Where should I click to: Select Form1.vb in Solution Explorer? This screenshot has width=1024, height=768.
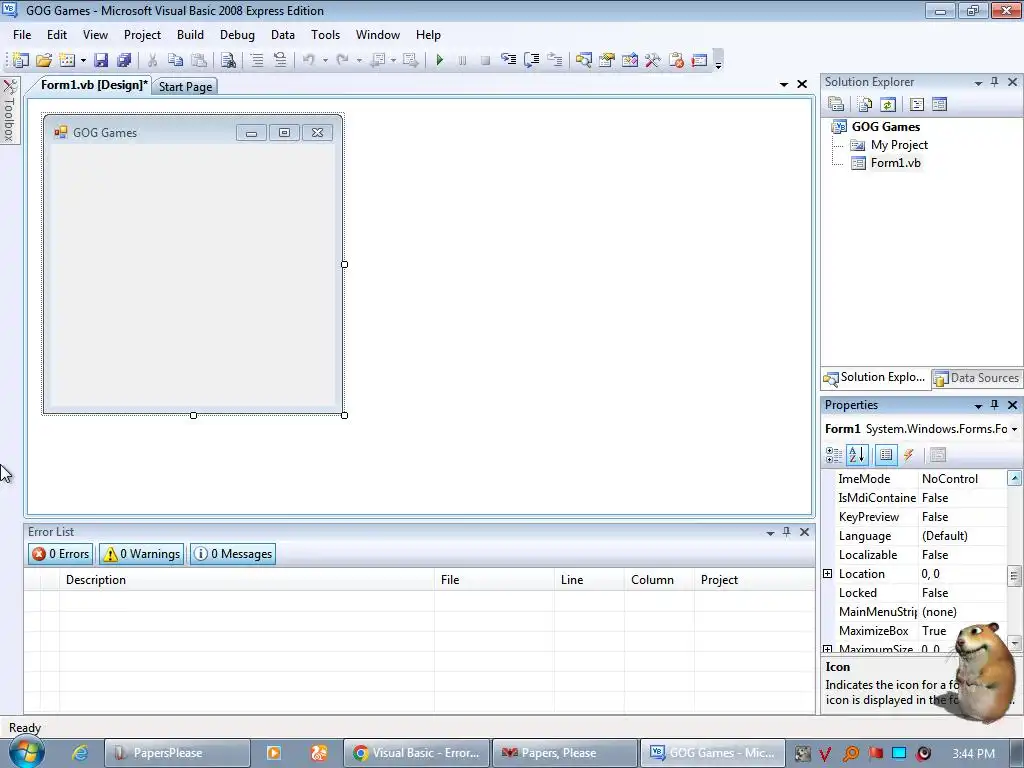point(895,163)
